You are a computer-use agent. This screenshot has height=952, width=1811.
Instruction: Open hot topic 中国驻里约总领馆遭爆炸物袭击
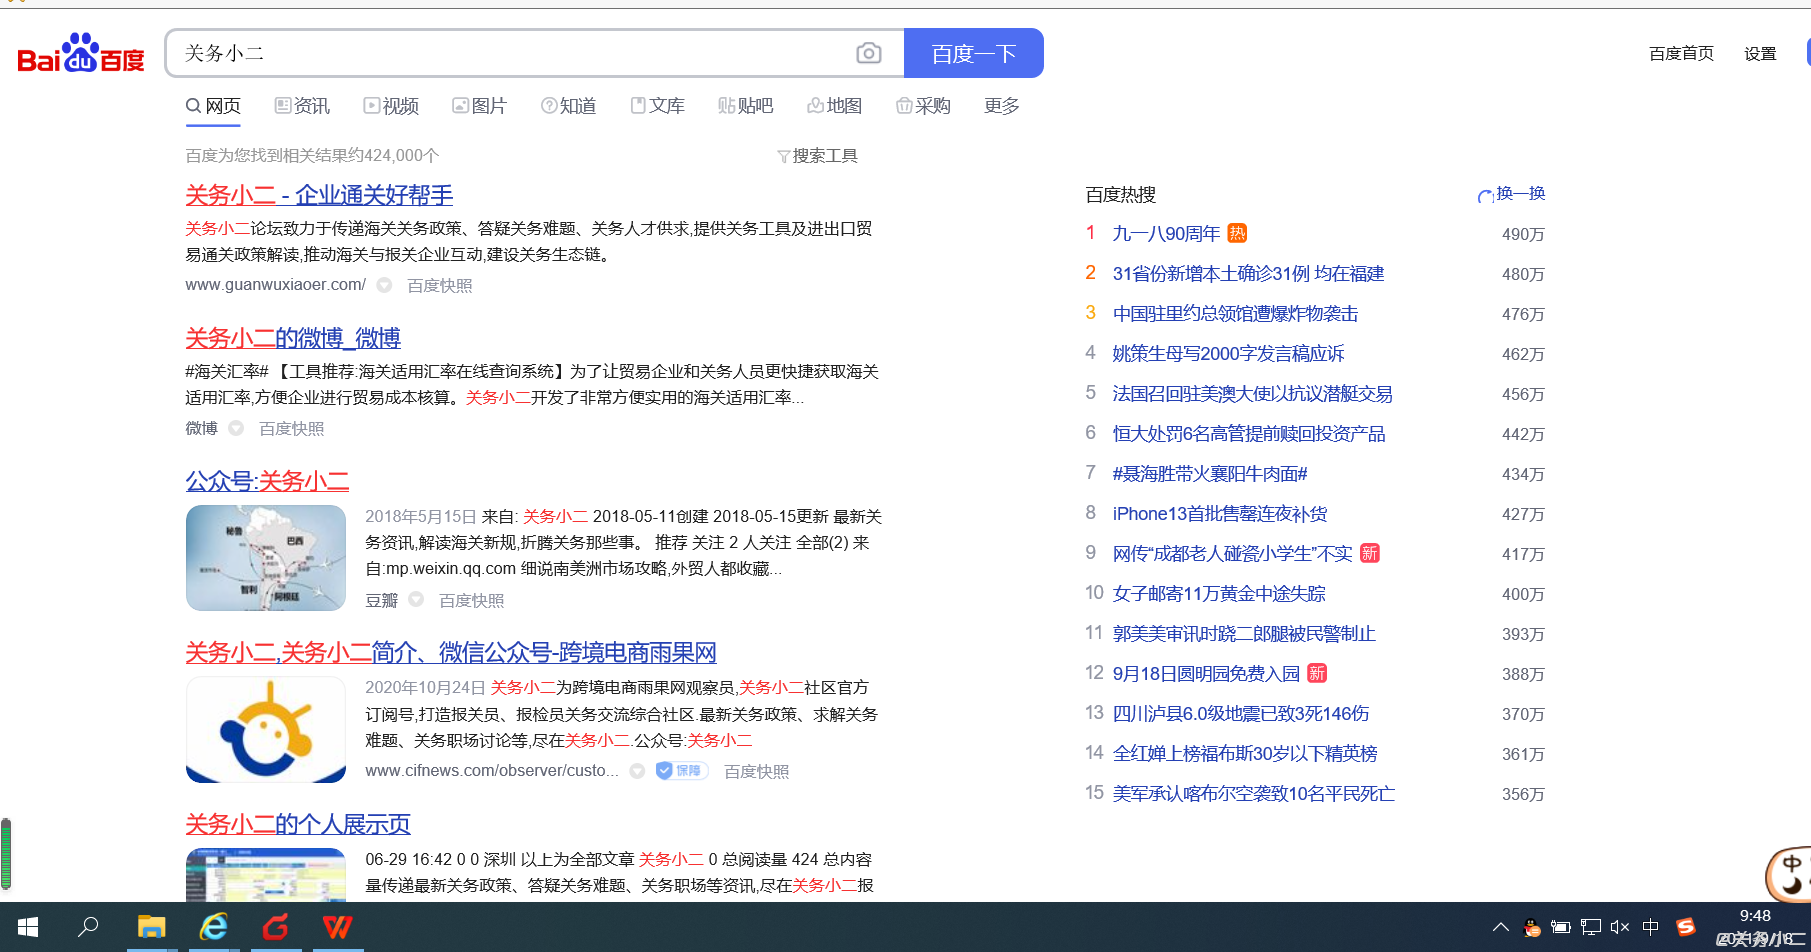point(1235,314)
